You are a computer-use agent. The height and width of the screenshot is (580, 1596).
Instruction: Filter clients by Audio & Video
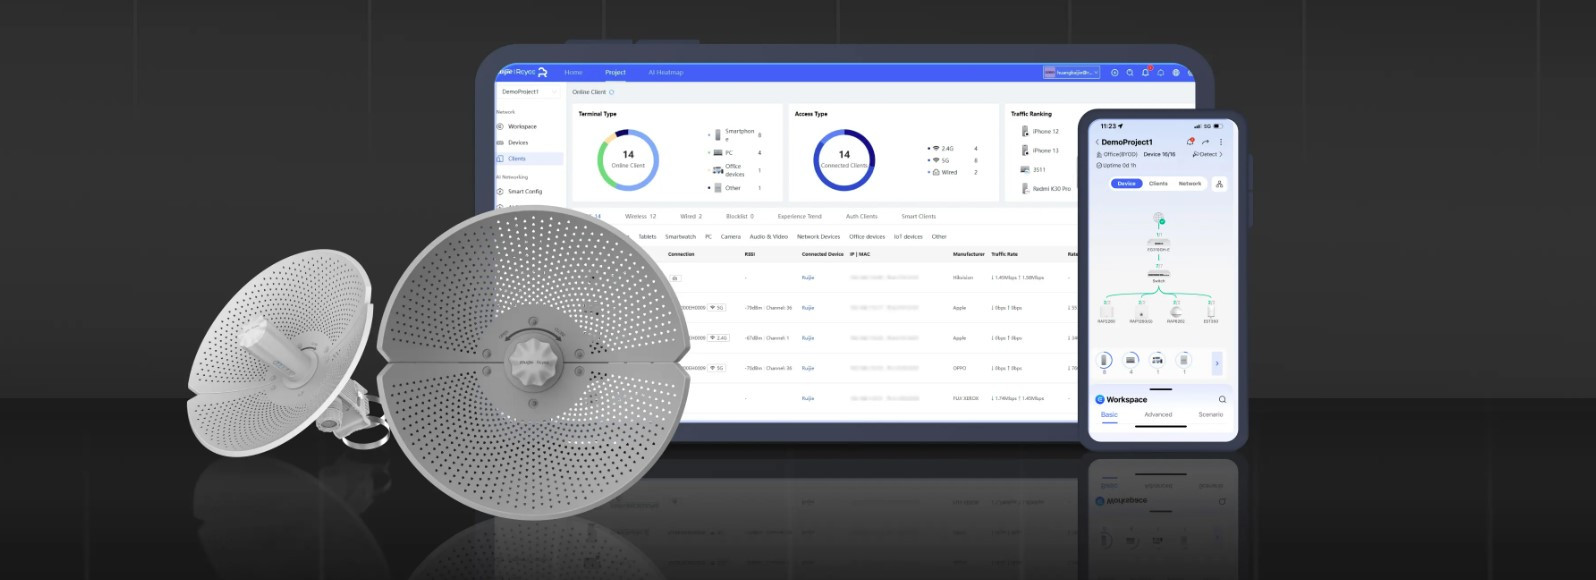(x=769, y=237)
